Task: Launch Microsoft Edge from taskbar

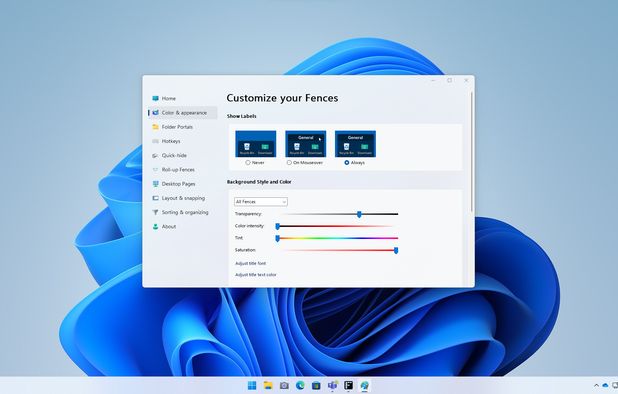Action: (300, 385)
